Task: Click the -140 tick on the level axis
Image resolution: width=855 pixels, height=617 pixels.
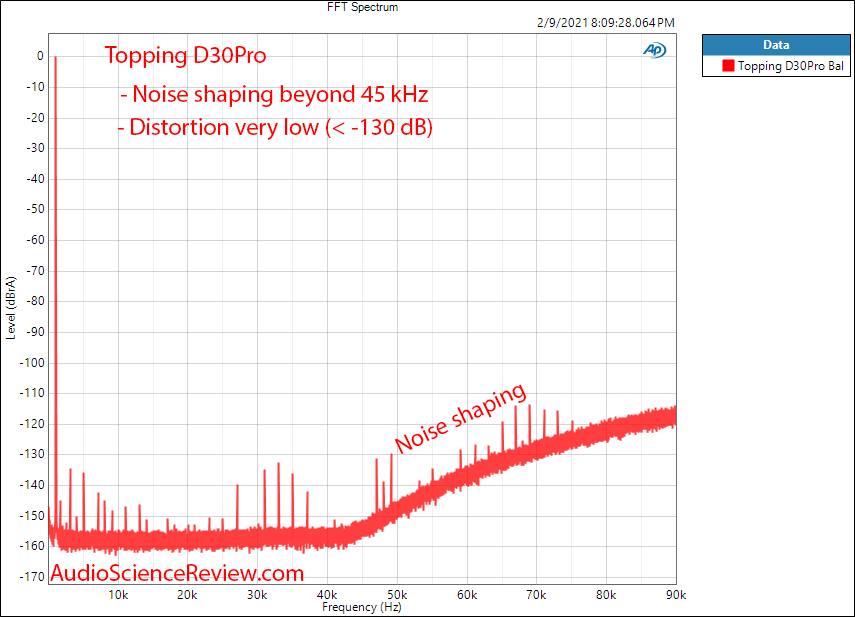Action: [x=32, y=485]
